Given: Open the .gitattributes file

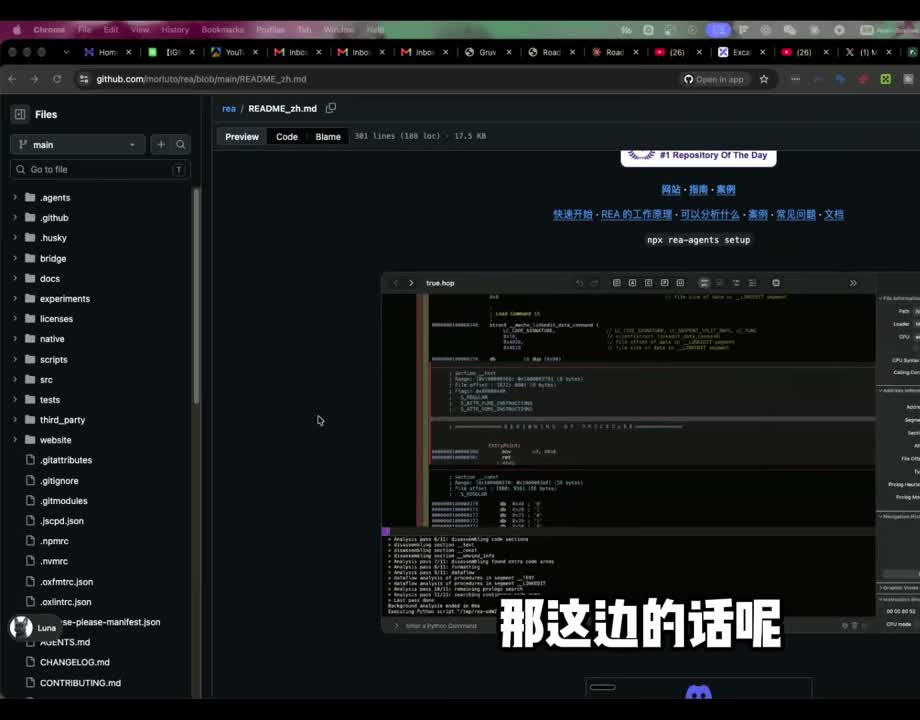Looking at the screenshot, I should (x=66, y=460).
